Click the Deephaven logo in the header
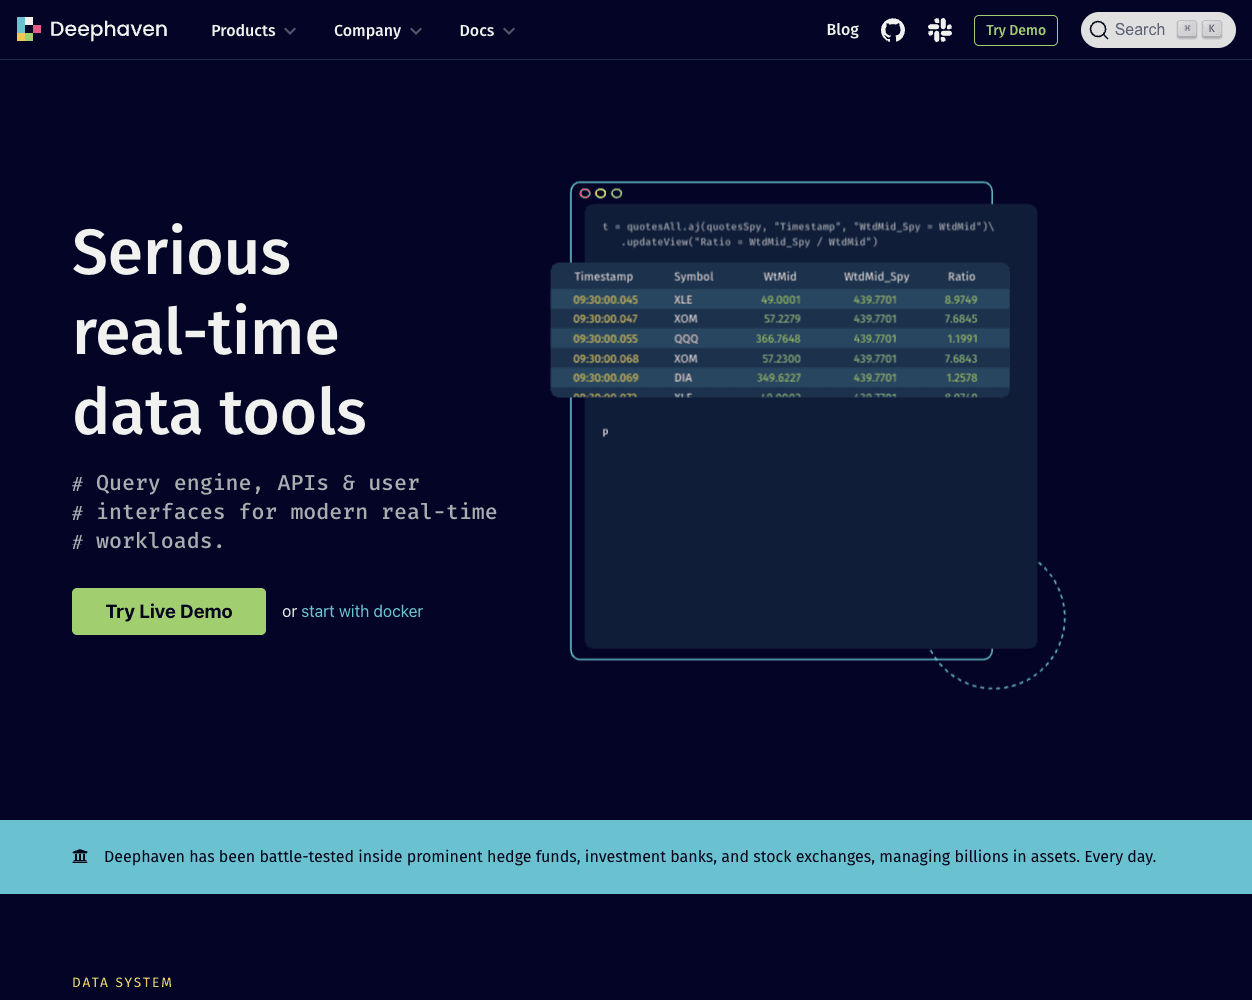The height and width of the screenshot is (1000, 1252). coord(92,30)
